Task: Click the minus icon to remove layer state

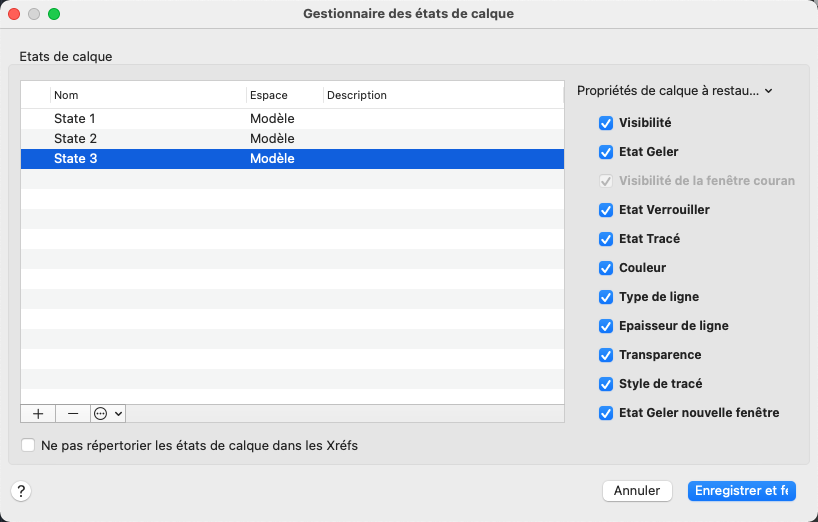Action: pyautogui.click(x=73, y=413)
